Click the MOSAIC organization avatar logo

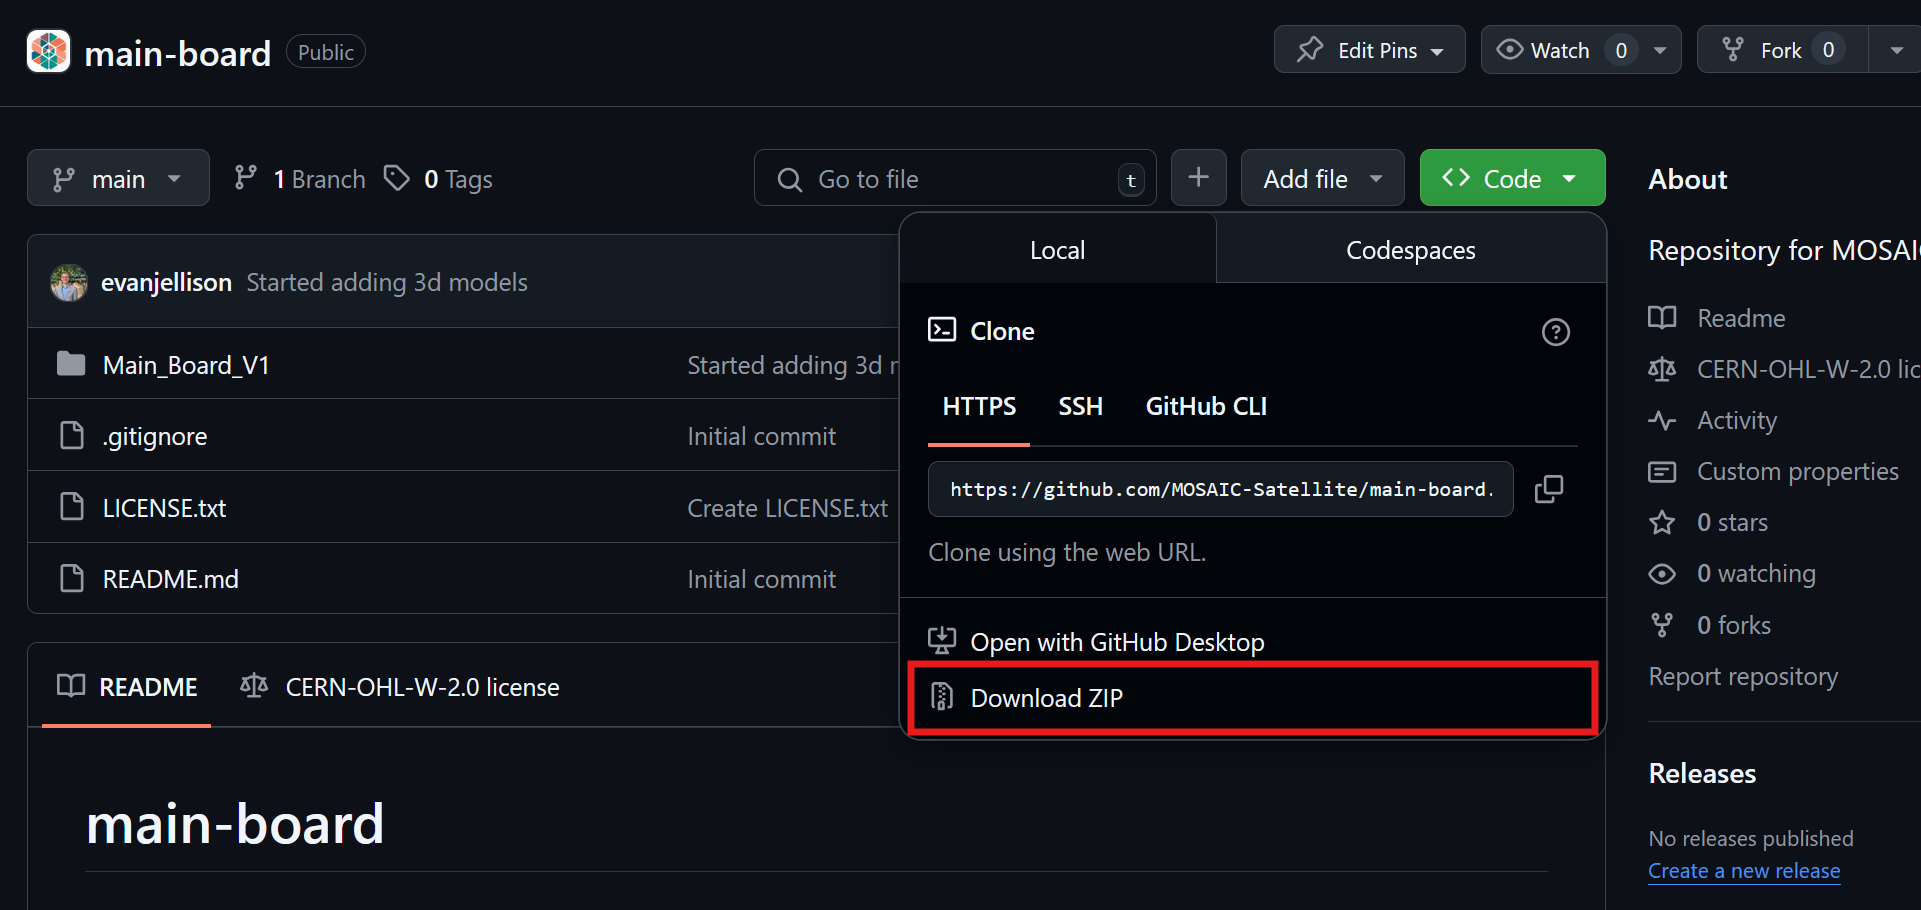[48, 51]
